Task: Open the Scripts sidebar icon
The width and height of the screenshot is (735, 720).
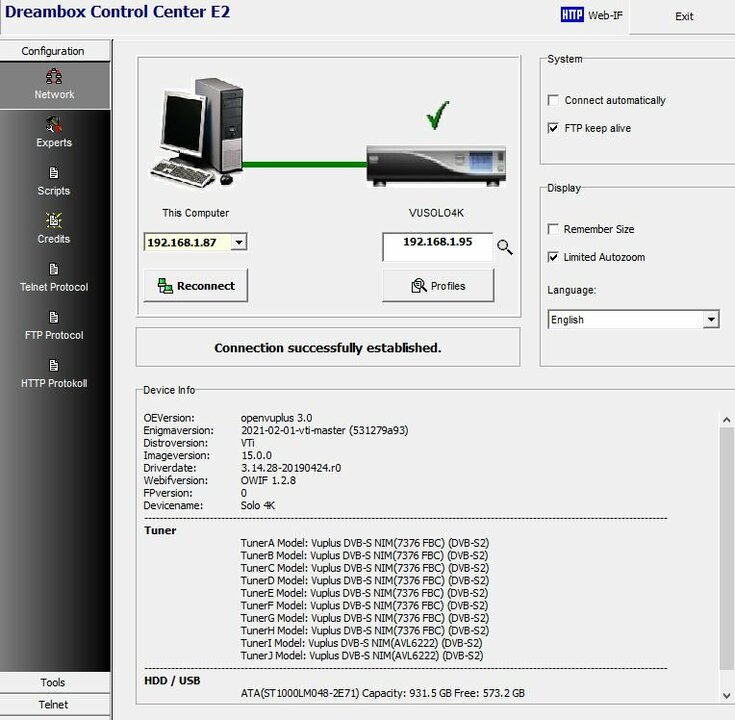Action: (54, 173)
